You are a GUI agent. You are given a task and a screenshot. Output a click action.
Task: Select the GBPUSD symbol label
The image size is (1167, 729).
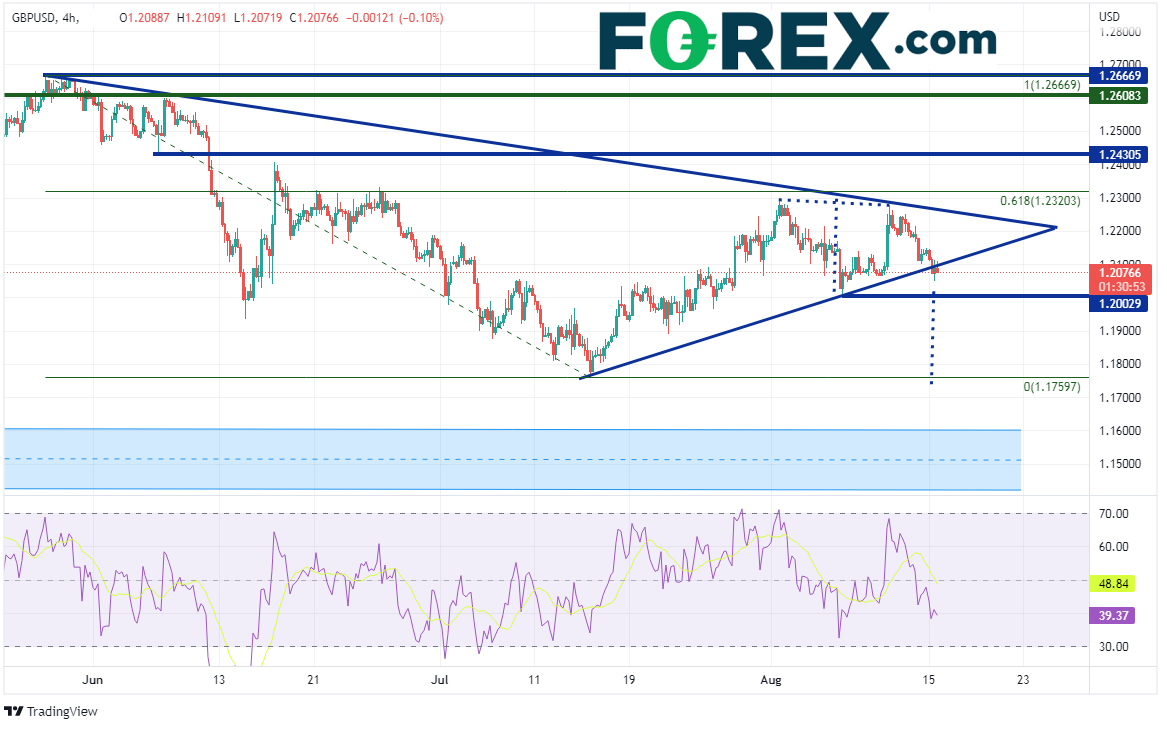(31, 17)
